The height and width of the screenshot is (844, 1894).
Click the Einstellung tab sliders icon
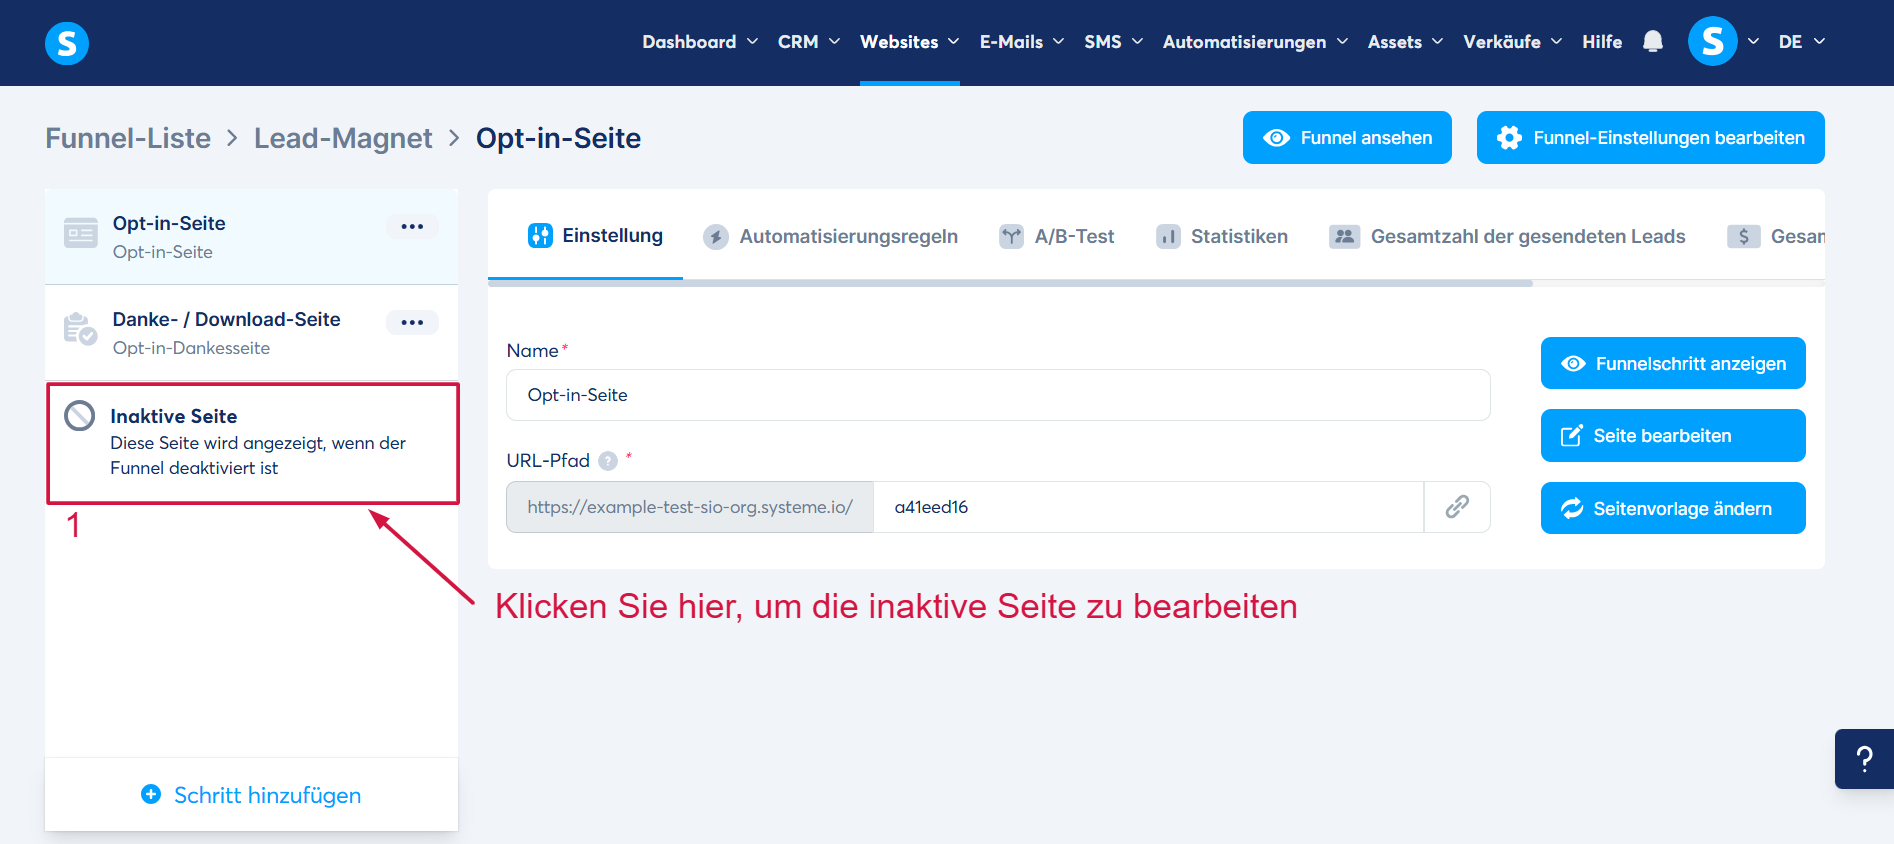coord(540,236)
